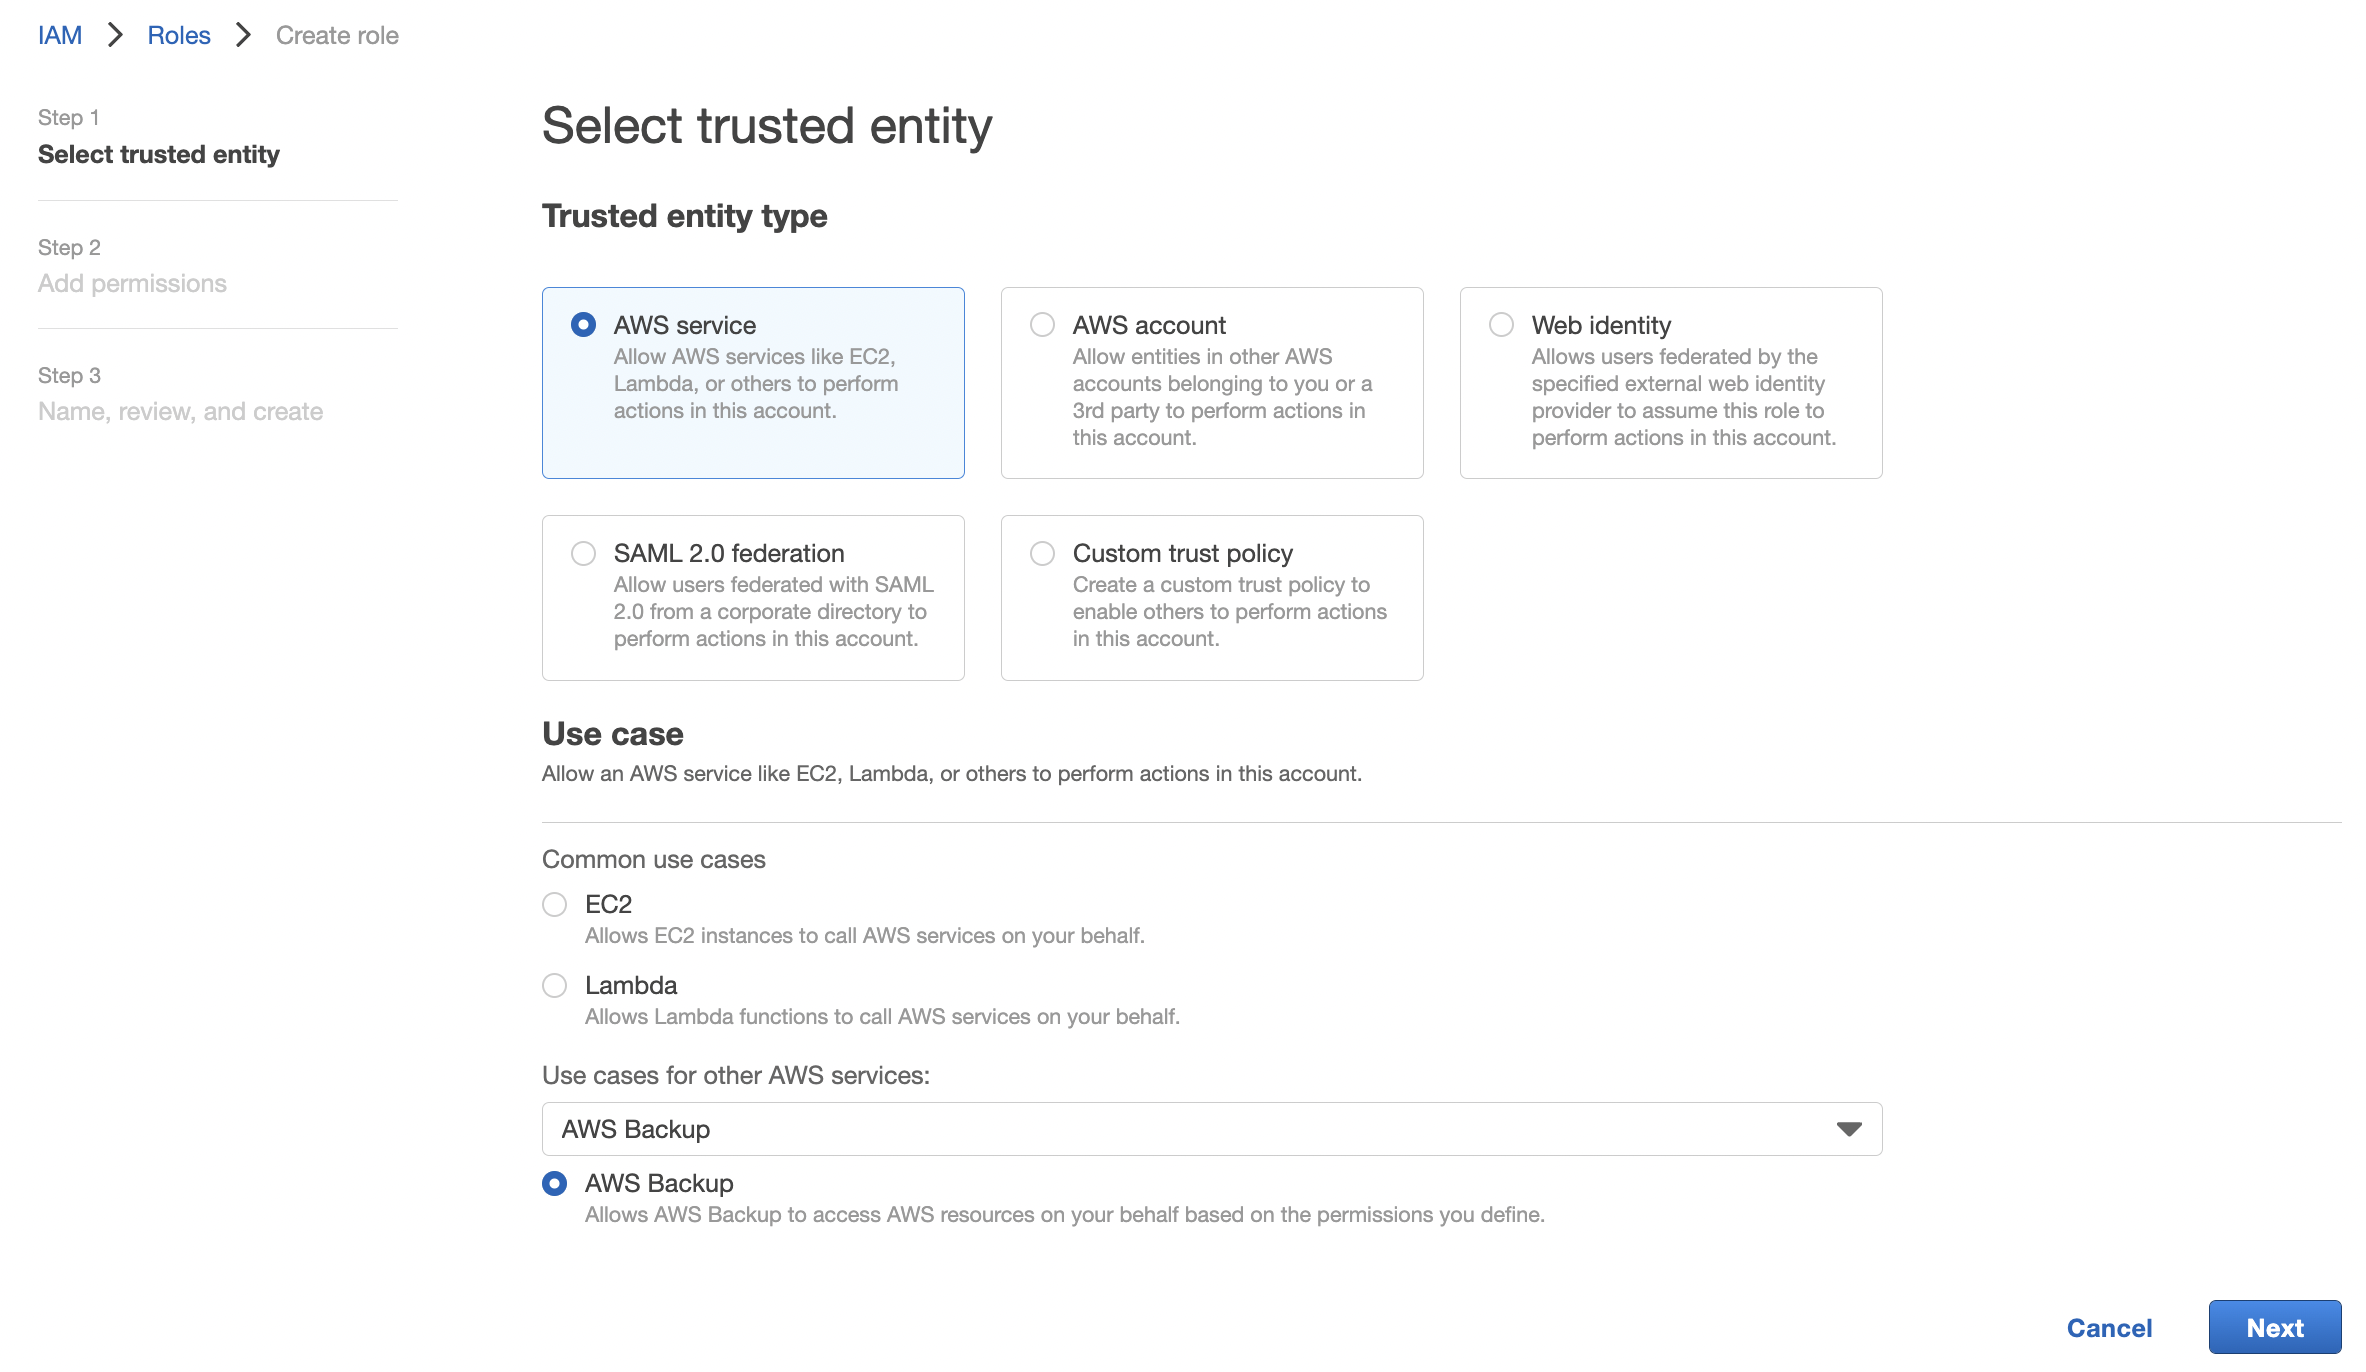Open the AWS Backup services dropdown
This screenshot has height=1372, width=2366.
point(1212,1129)
